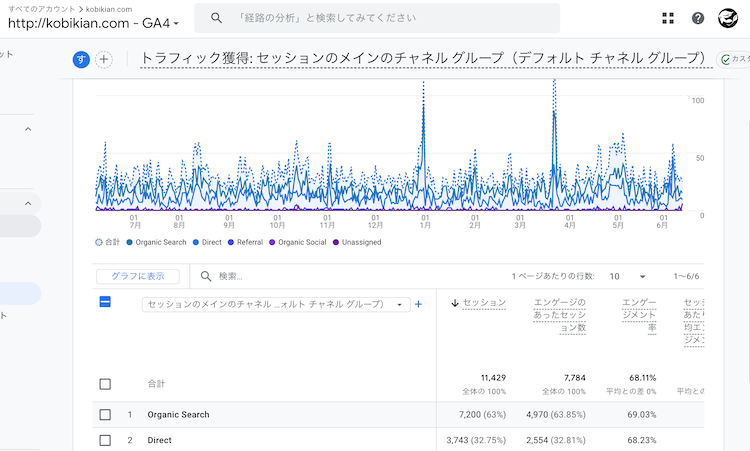
Task: Click the kobikian.com breadcrumb link
Action: [x=109, y=9]
